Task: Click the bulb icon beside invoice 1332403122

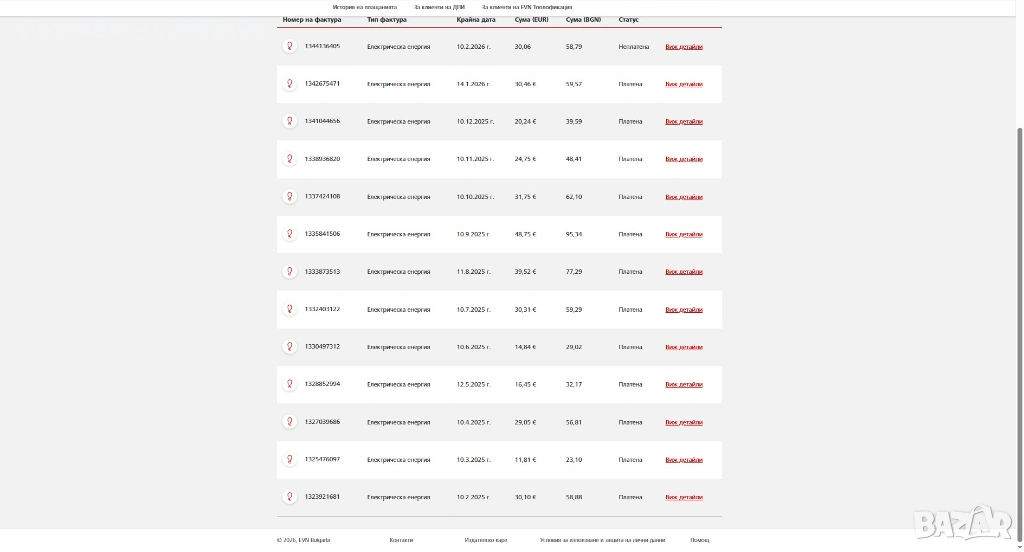Action: 290,309
